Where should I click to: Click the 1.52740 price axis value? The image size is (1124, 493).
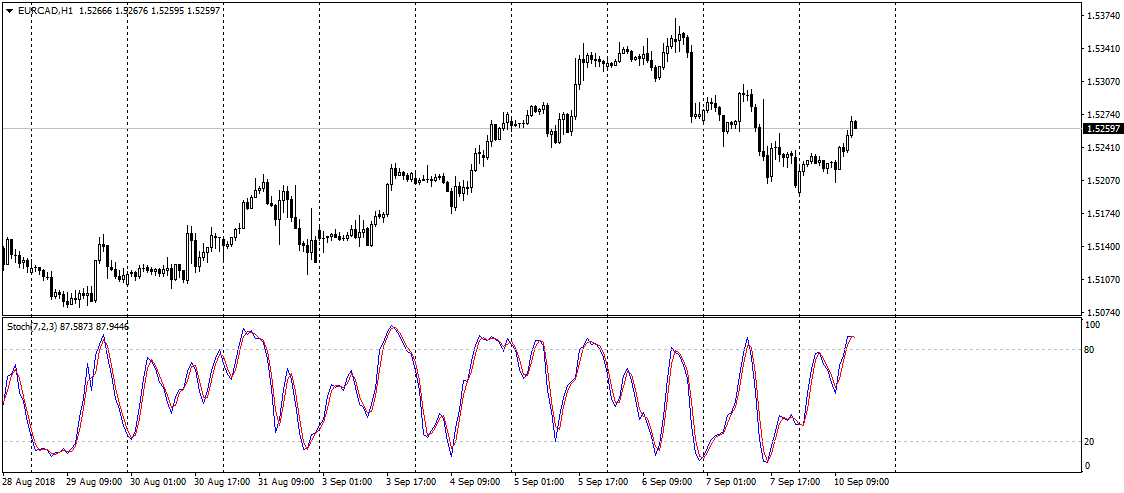click(x=1102, y=115)
